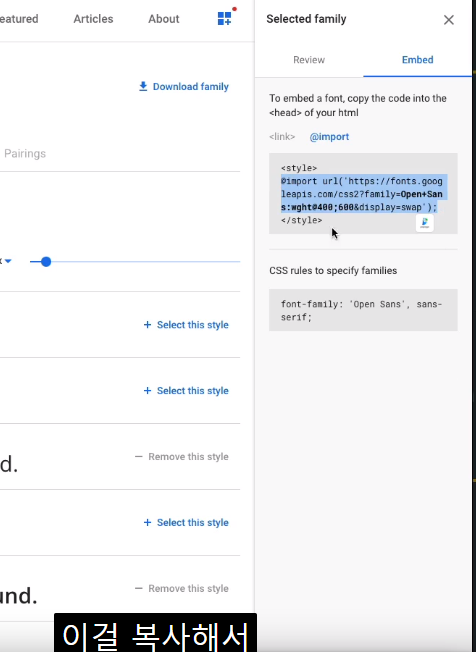Select the <link> embed option

point(282,136)
